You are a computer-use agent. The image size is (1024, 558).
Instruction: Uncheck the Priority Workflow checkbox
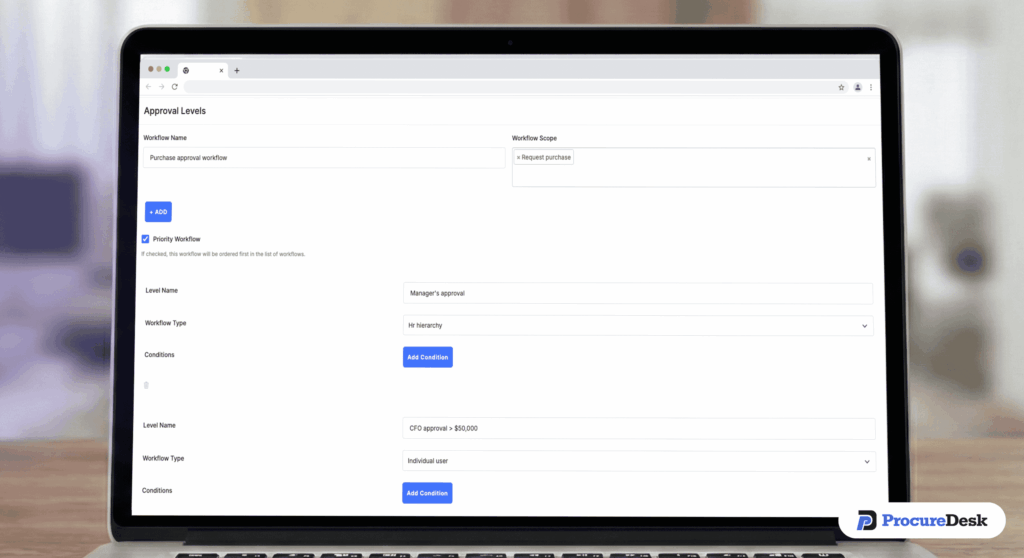click(145, 239)
